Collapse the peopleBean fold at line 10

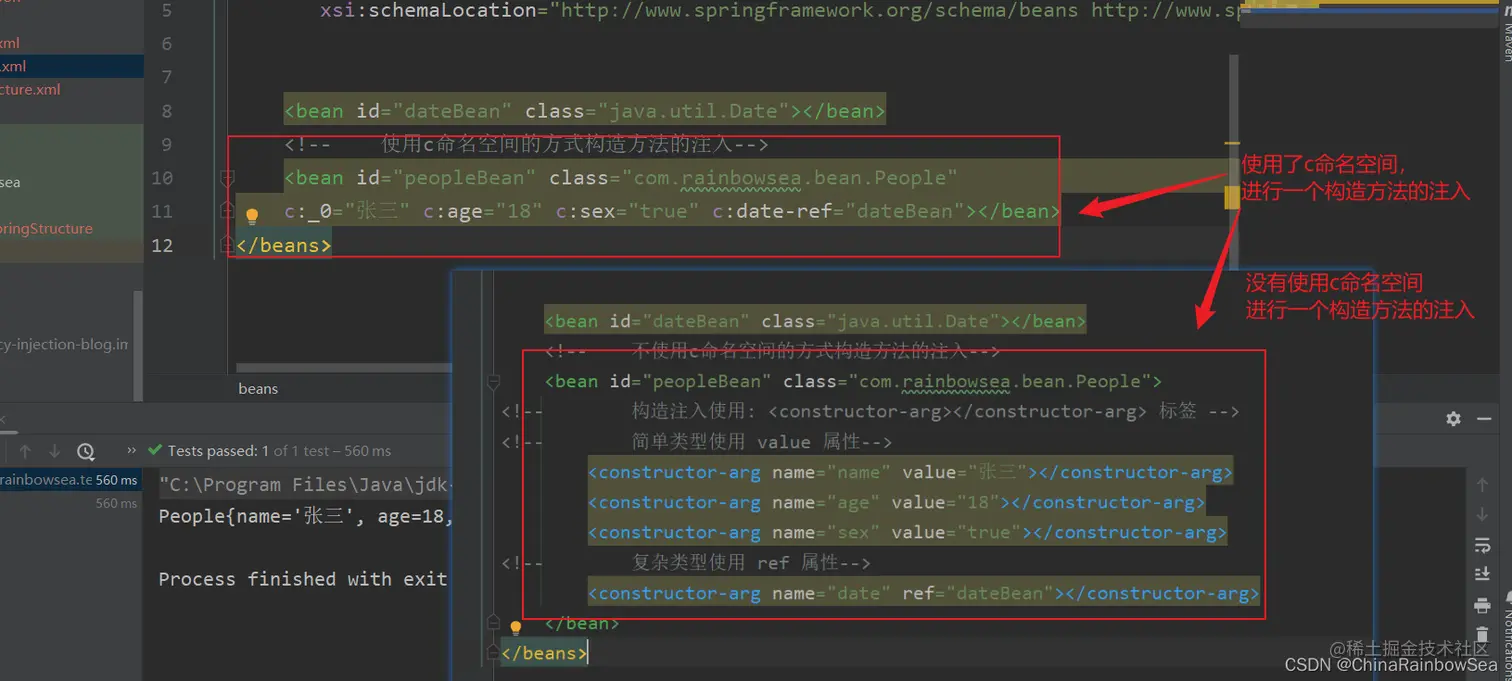click(227, 178)
